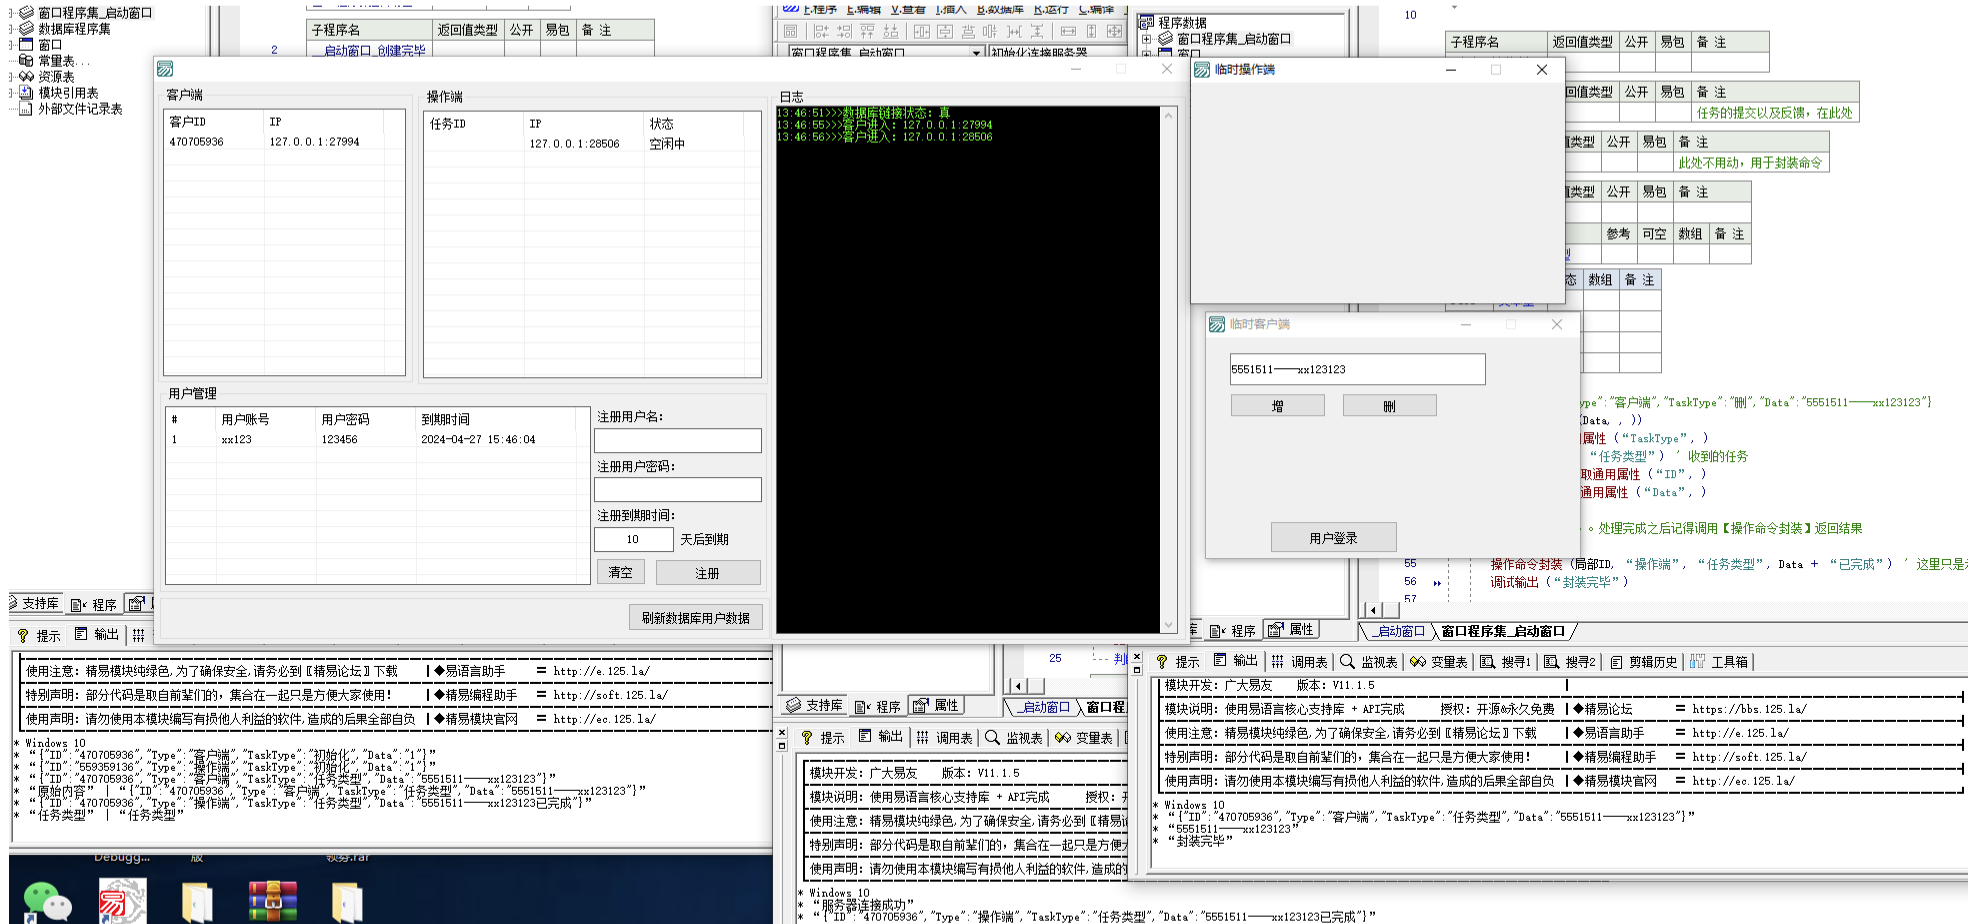Click the 刷新数据库用户数据 button

695,618
